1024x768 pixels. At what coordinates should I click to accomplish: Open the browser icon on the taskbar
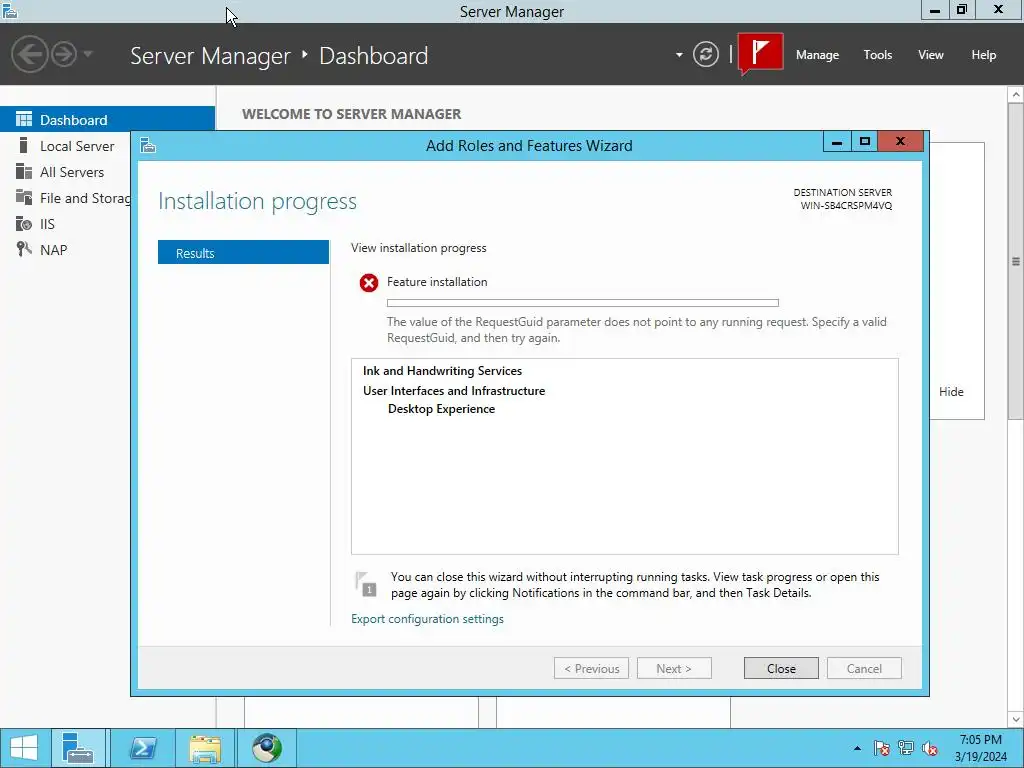(266, 748)
